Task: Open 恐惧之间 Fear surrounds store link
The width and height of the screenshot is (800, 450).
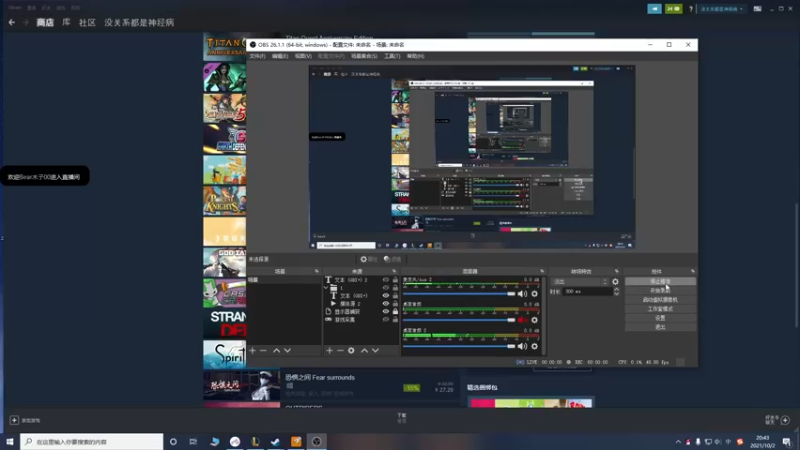Action: [x=320, y=378]
